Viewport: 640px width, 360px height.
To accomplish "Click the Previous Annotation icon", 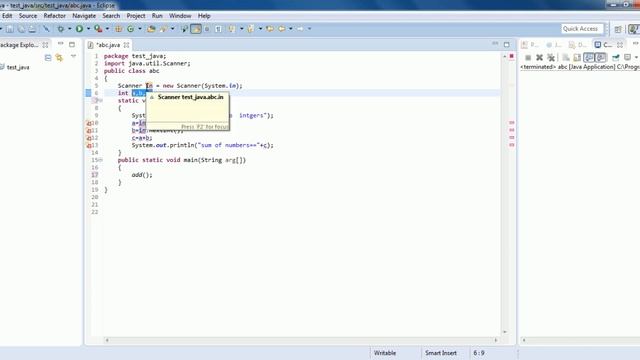I will 251,29.
